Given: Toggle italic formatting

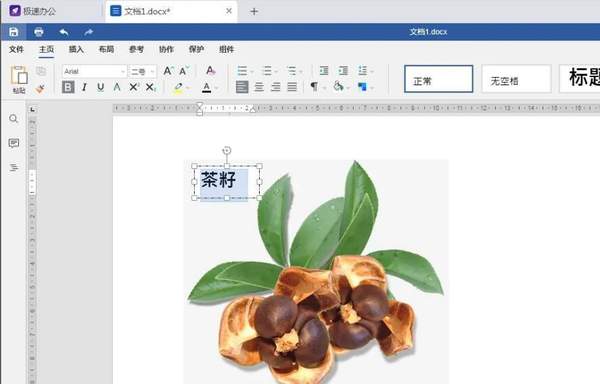Looking at the screenshot, I should coord(84,87).
